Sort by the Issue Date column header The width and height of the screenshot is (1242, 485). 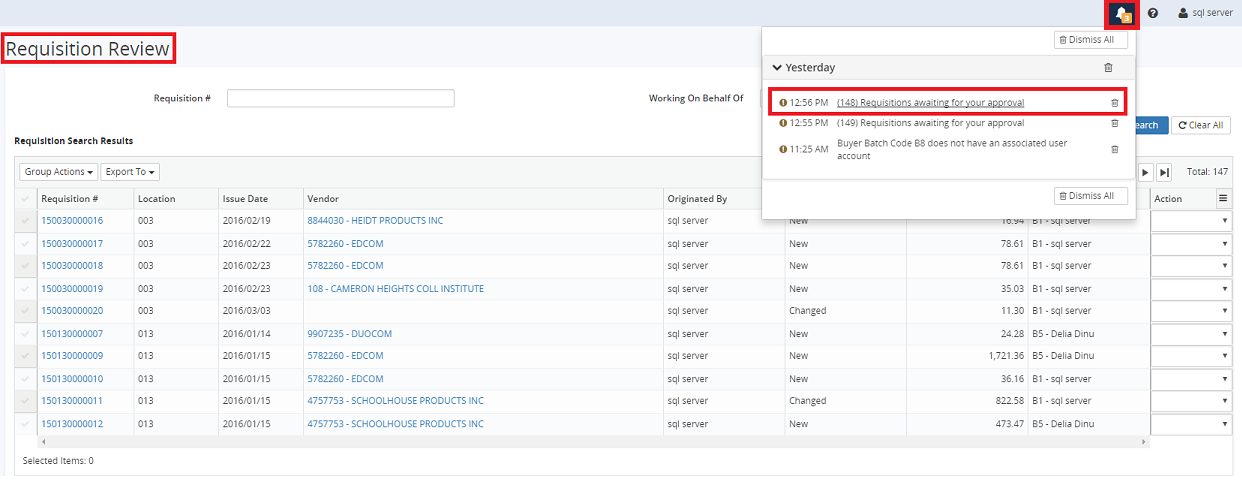[245, 199]
